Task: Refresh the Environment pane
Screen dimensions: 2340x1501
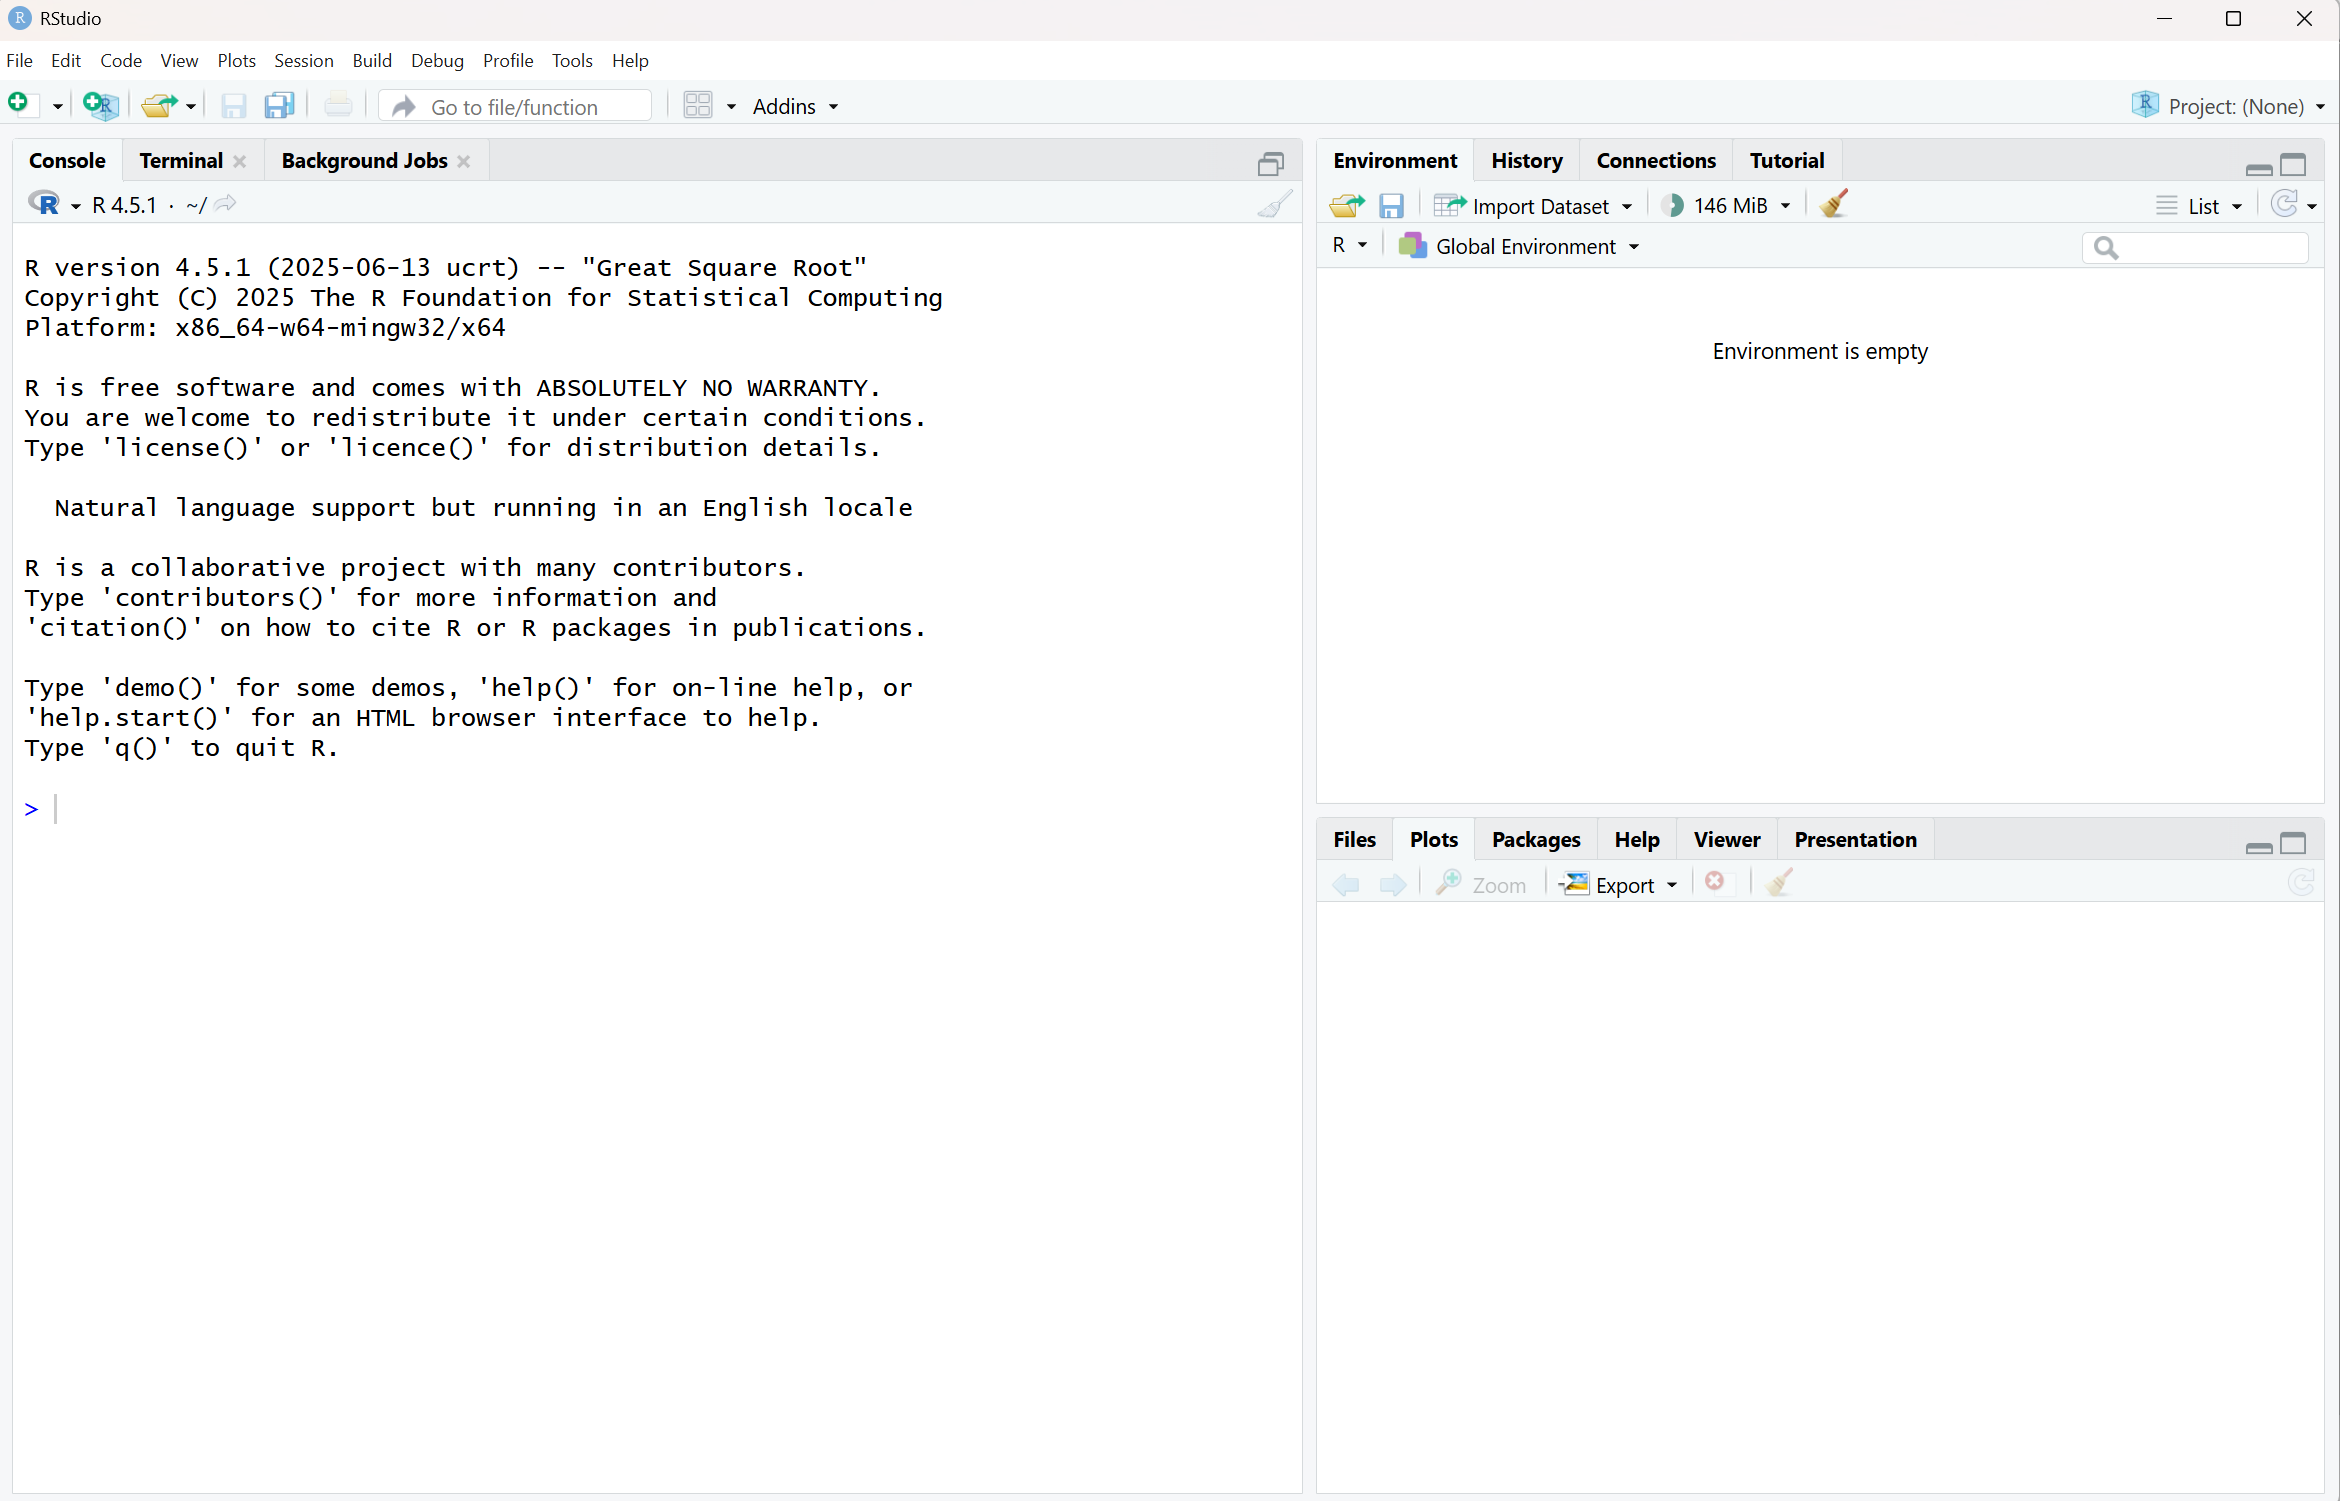Action: [2284, 205]
